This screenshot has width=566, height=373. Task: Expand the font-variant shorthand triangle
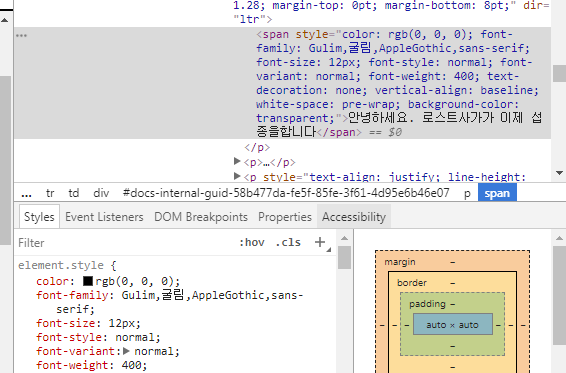[x=126, y=351]
